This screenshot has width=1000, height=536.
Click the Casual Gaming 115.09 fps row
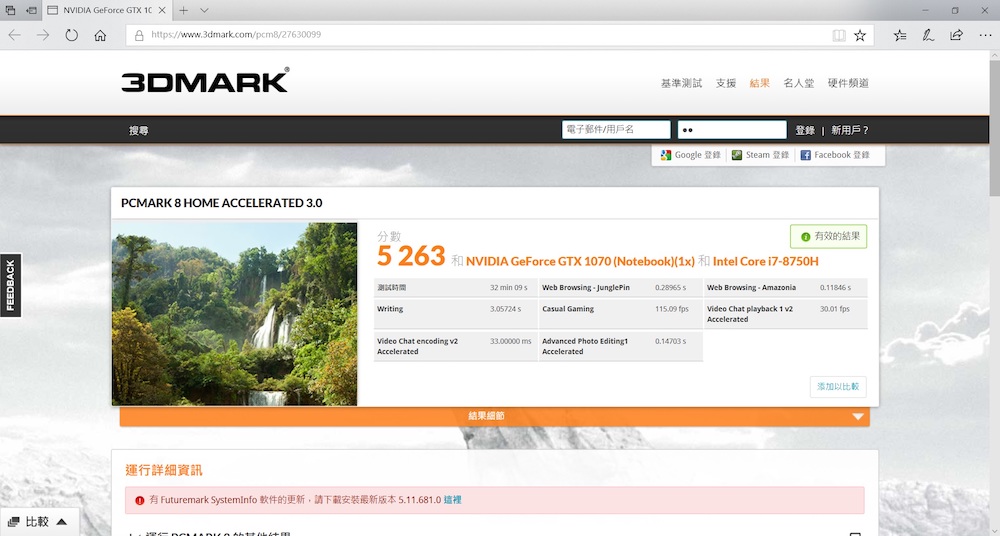[x=621, y=313]
